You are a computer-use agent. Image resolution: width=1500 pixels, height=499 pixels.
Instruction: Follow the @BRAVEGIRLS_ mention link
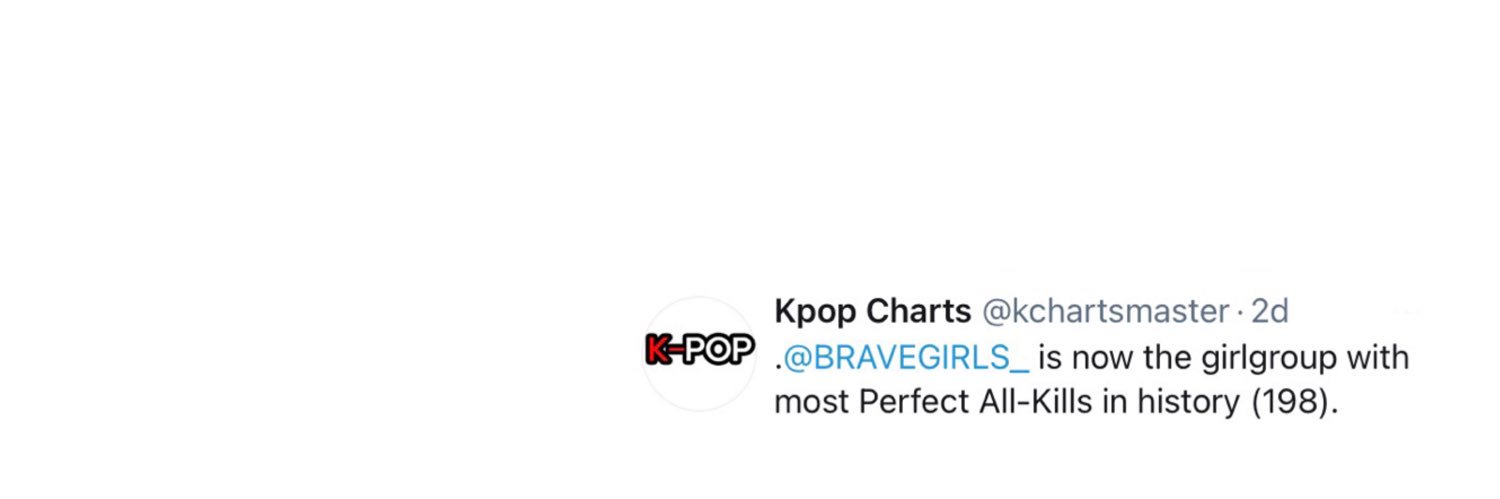tap(906, 358)
